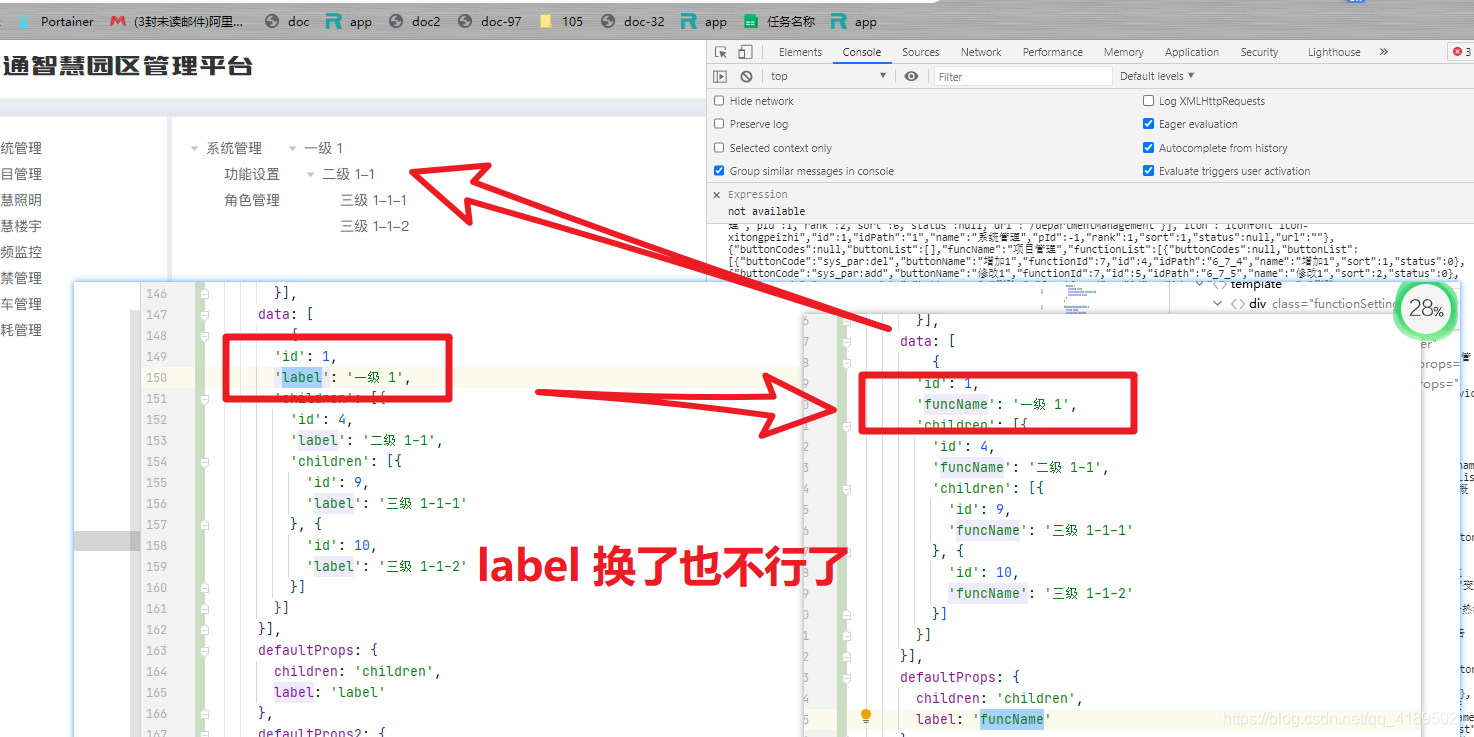Viewport: 1474px width, 737px height.
Task: Switch to the Performance tab
Action: (x=1052, y=52)
